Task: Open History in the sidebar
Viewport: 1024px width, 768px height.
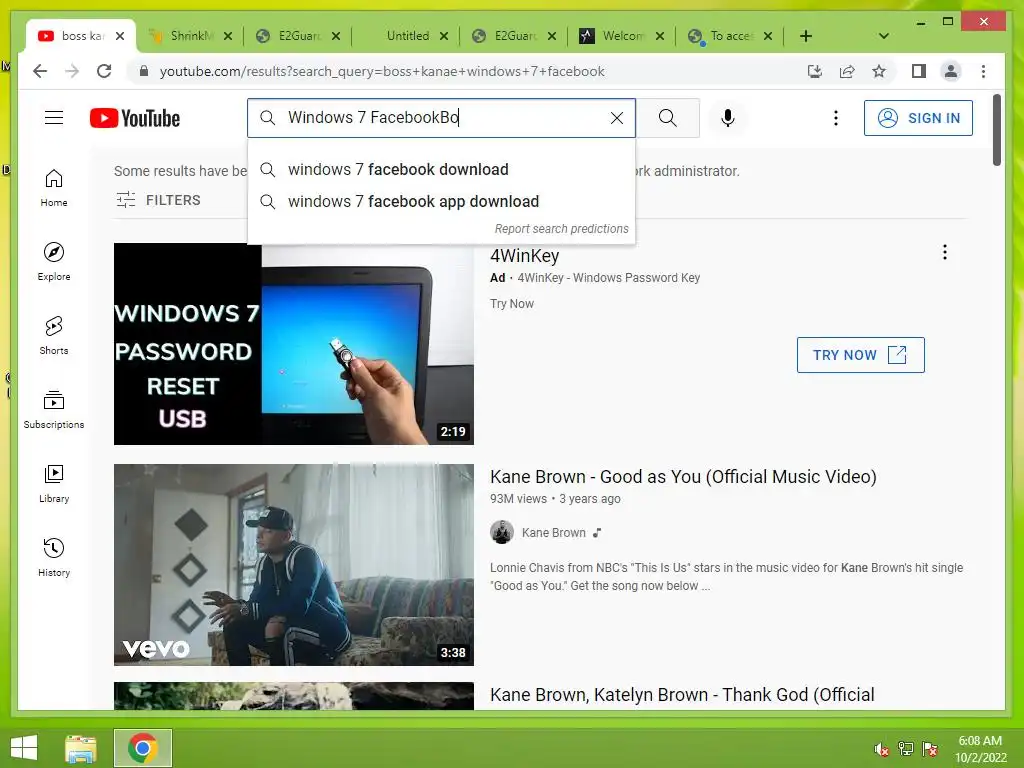Action: 54,557
